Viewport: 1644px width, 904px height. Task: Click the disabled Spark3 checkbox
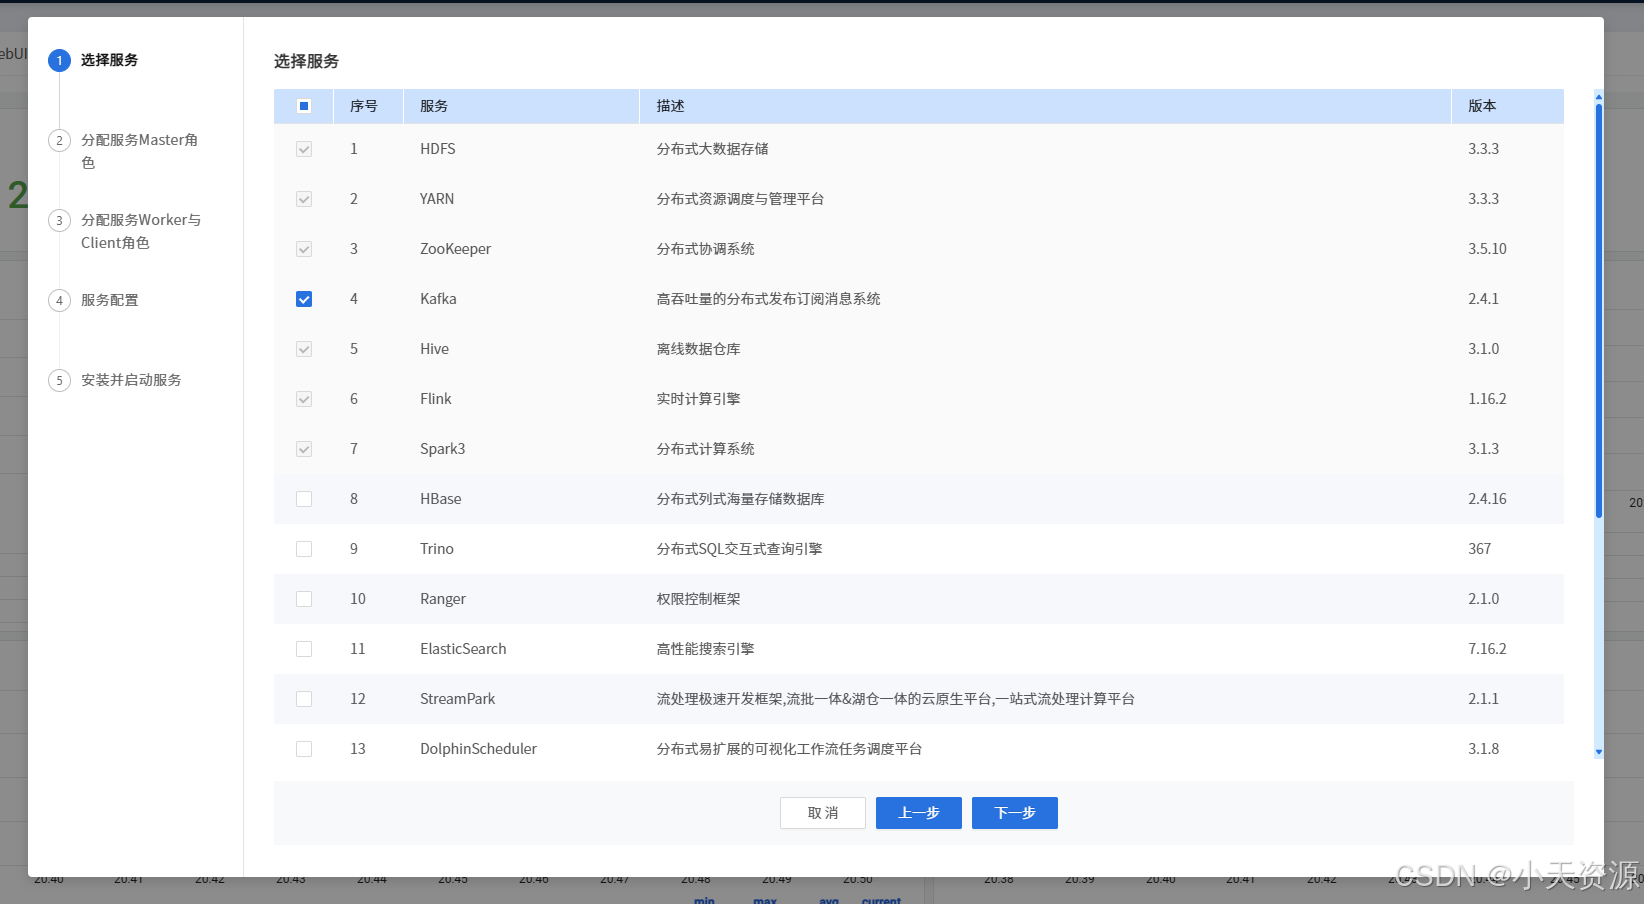coord(304,449)
